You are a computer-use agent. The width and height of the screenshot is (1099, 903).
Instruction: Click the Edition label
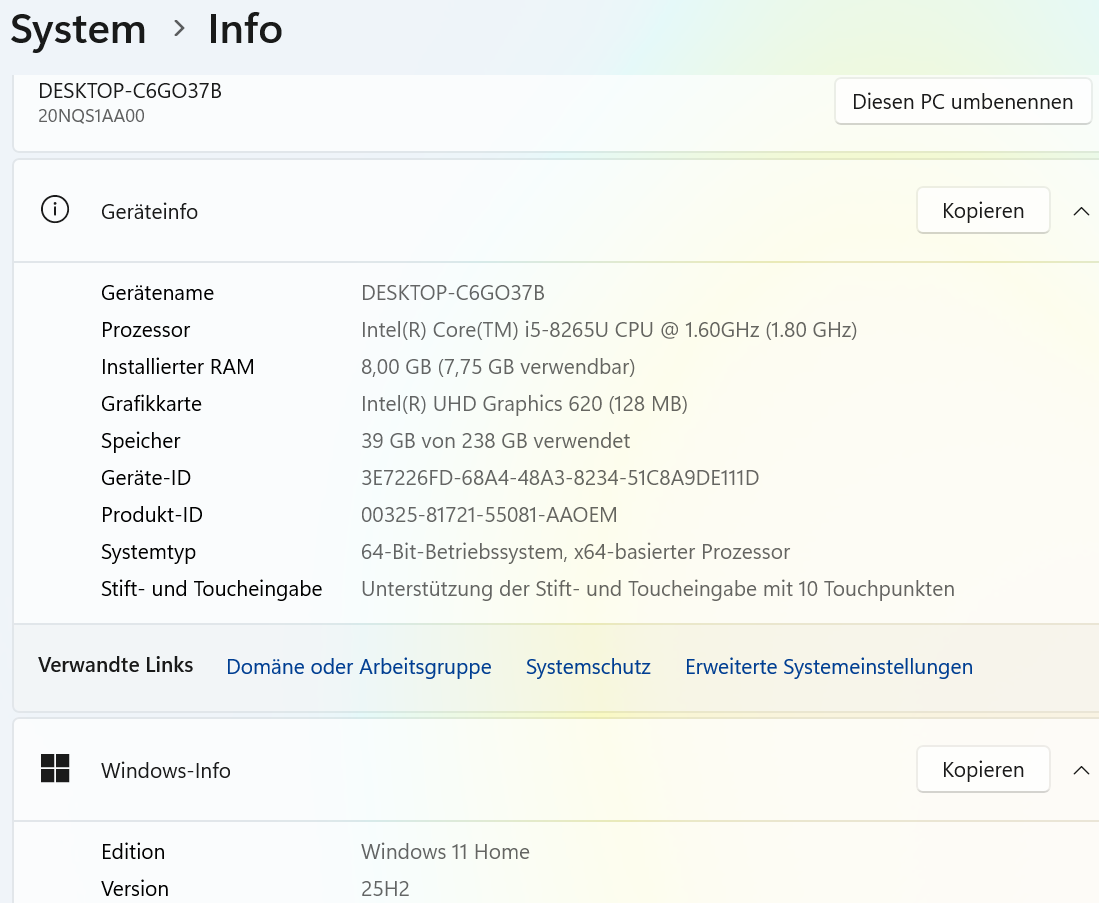pos(132,852)
